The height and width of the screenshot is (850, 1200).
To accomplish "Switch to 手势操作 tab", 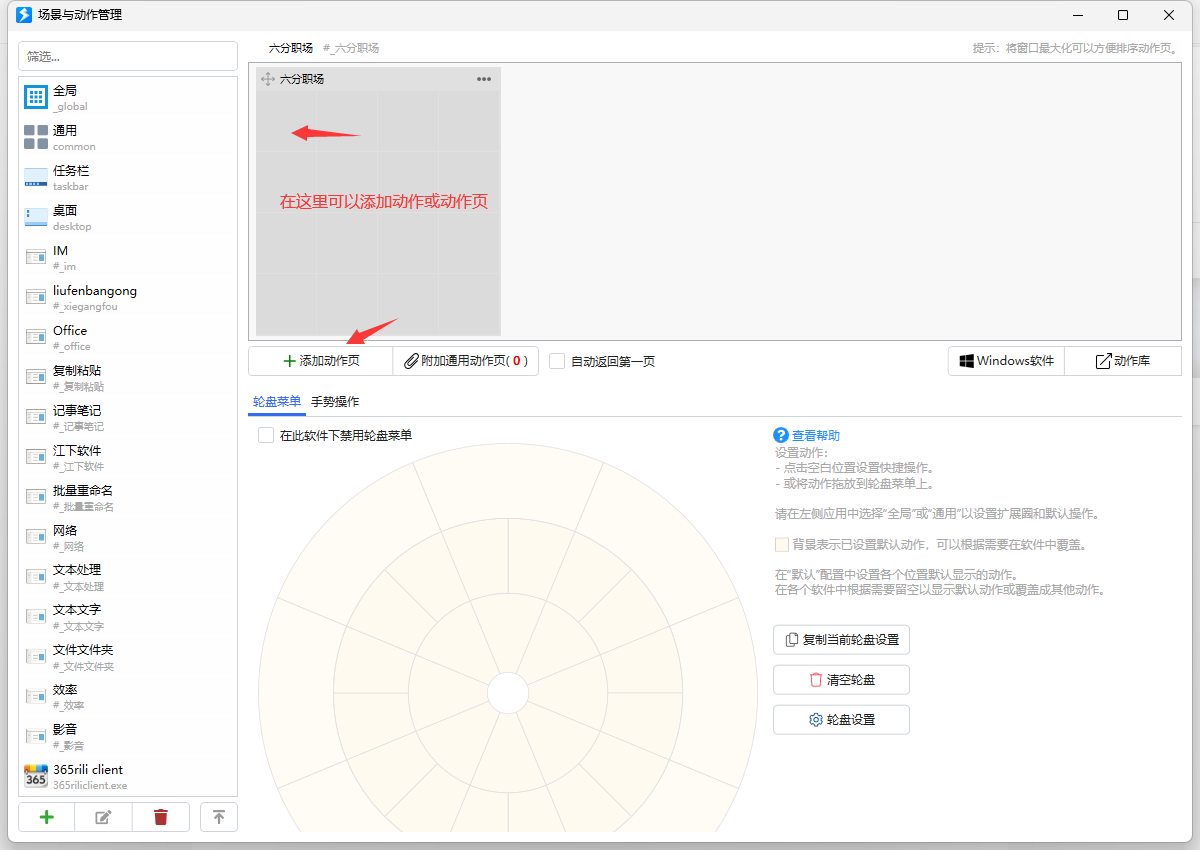I will pyautogui.click(x=335, y=401).
